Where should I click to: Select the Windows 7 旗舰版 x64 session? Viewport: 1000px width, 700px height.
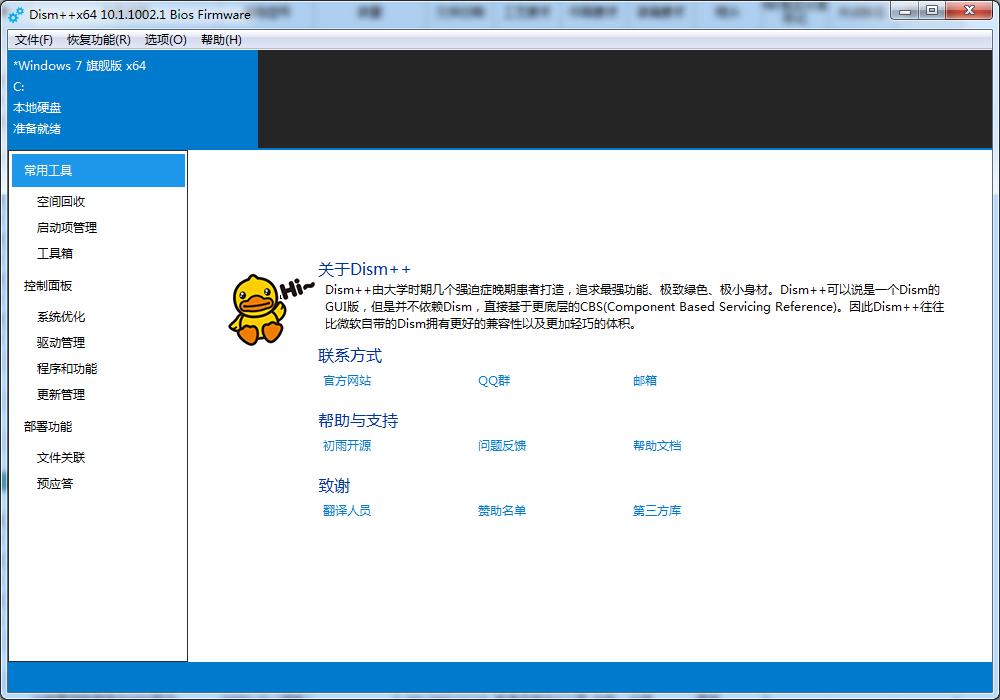[80, 65]
